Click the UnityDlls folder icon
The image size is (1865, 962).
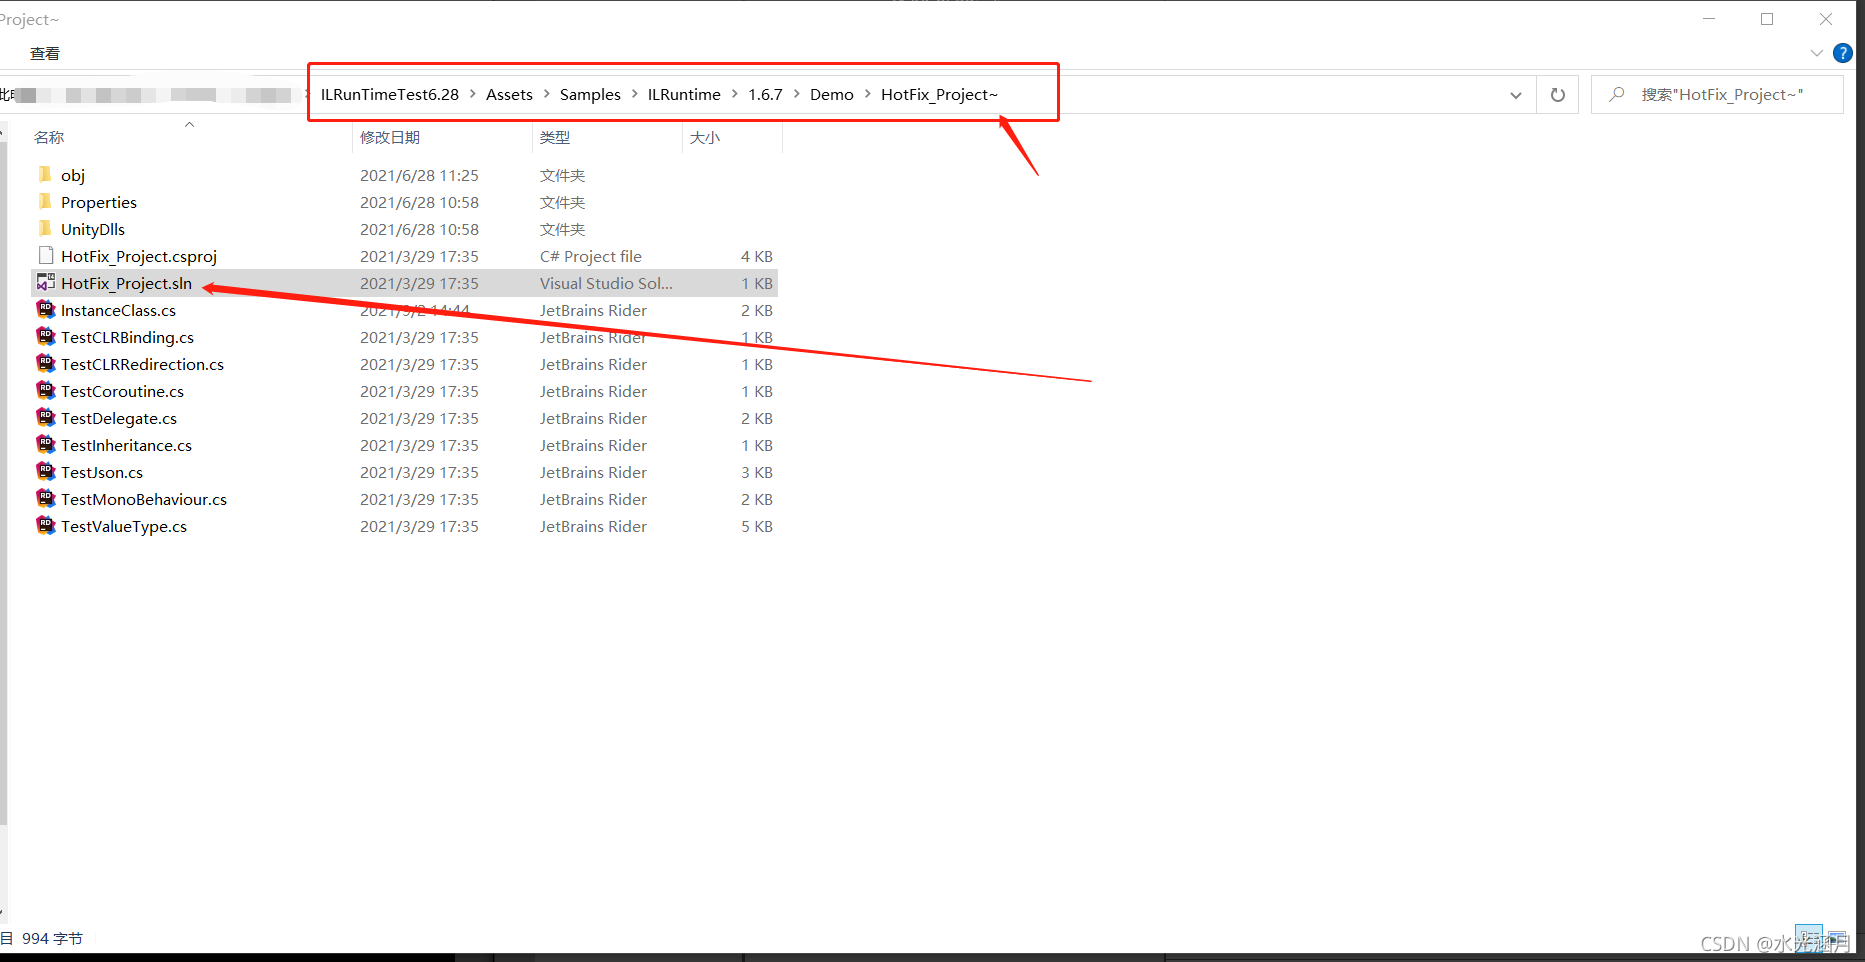[45, 229]
